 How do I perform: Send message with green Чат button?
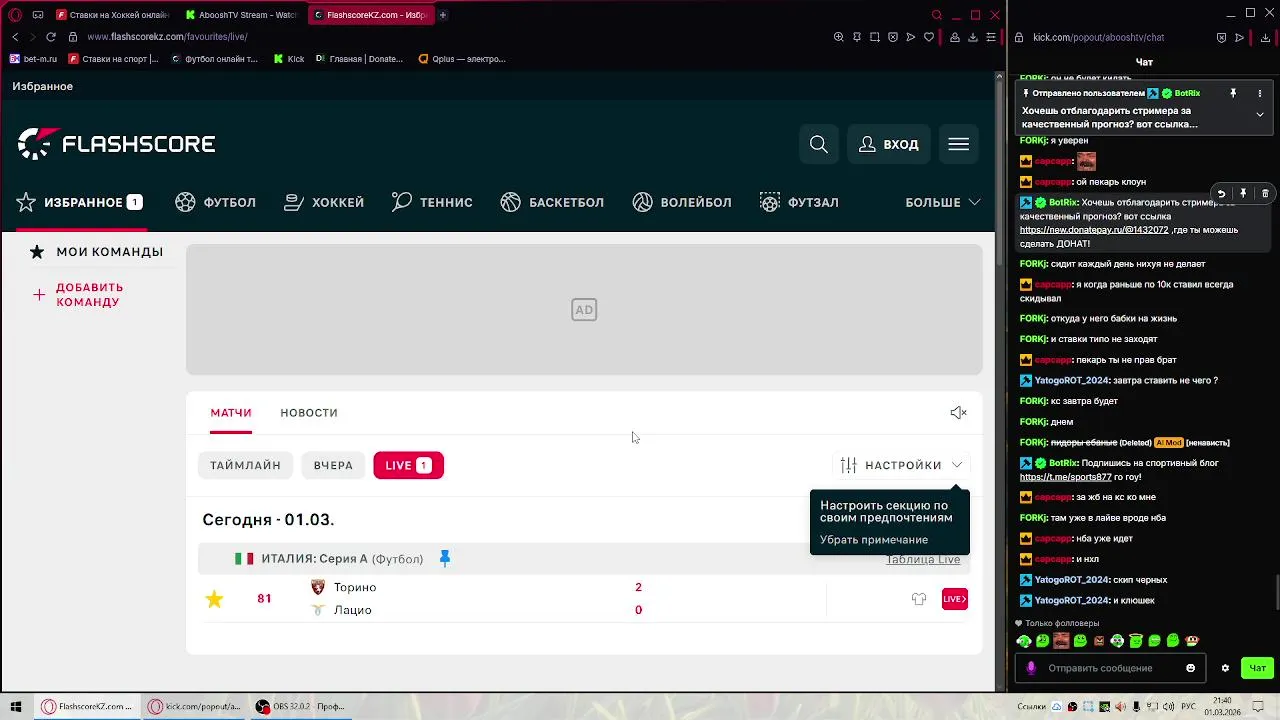1257,668
